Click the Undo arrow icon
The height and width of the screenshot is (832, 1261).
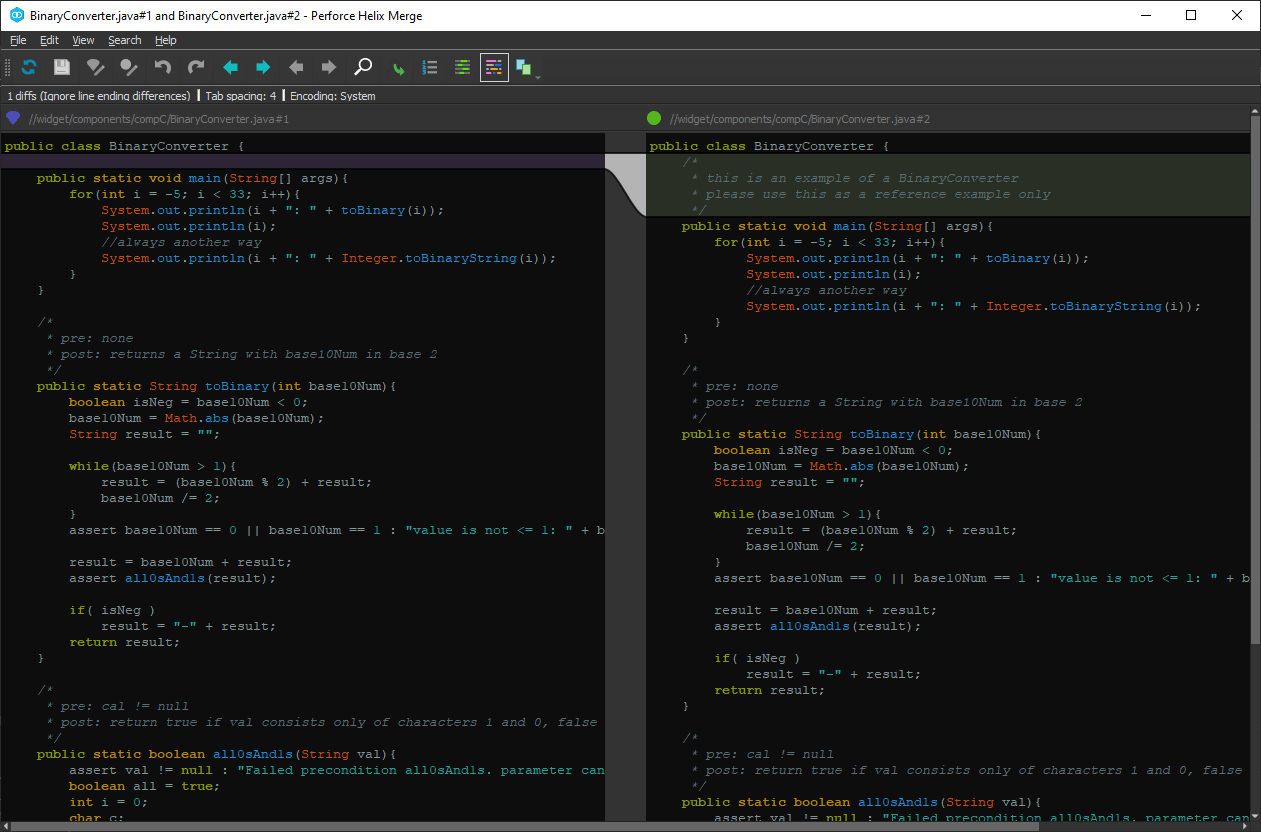(163, 67)
